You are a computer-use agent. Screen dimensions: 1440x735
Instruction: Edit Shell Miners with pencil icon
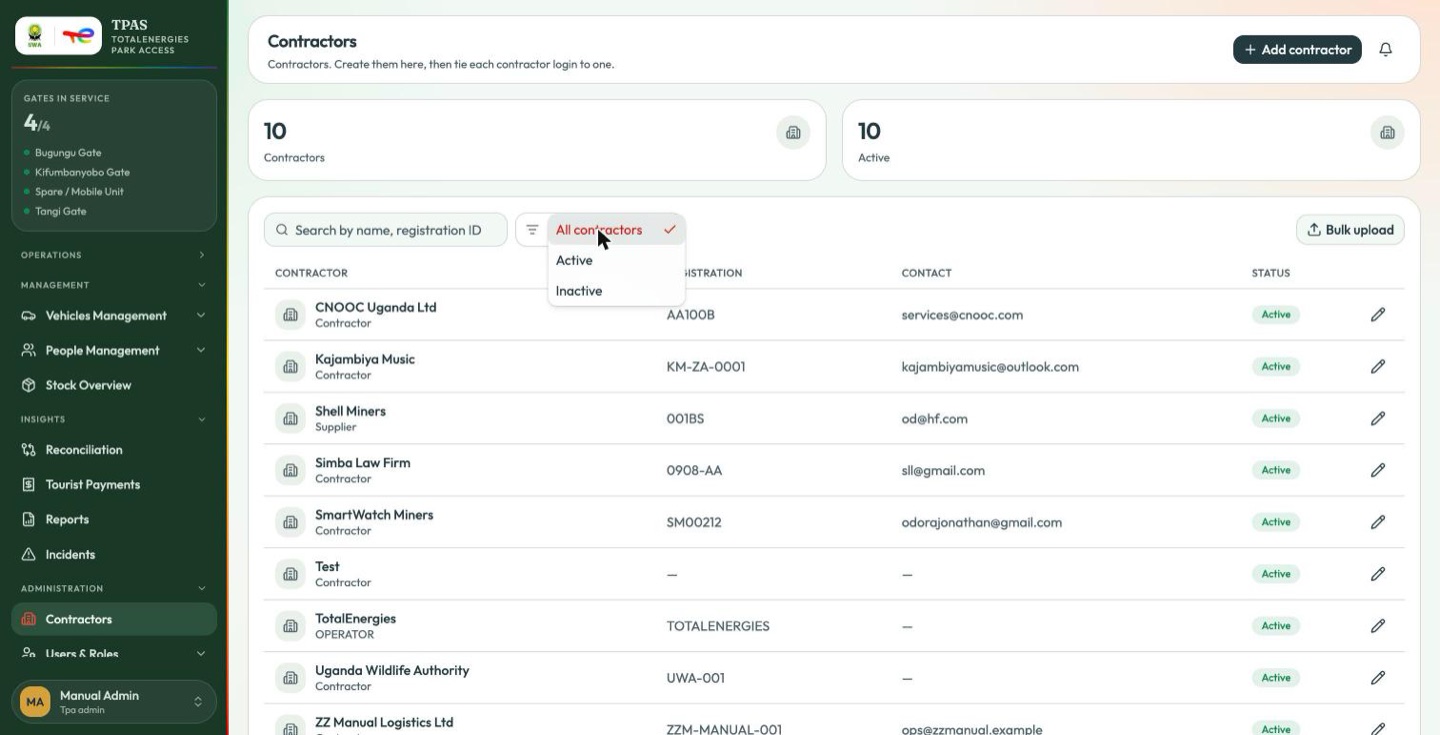click(x=1378, y=419)
